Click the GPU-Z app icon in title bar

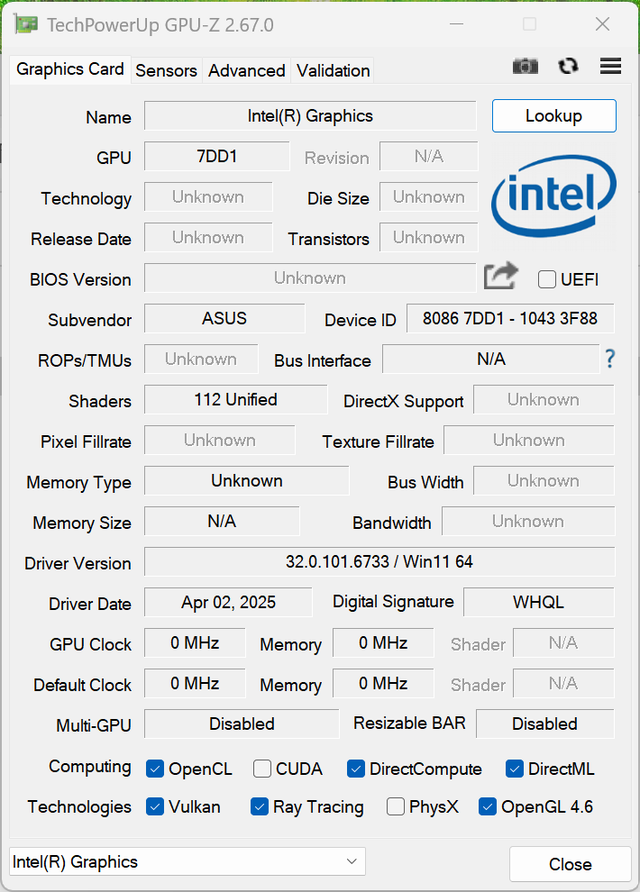tap(26, 24)
